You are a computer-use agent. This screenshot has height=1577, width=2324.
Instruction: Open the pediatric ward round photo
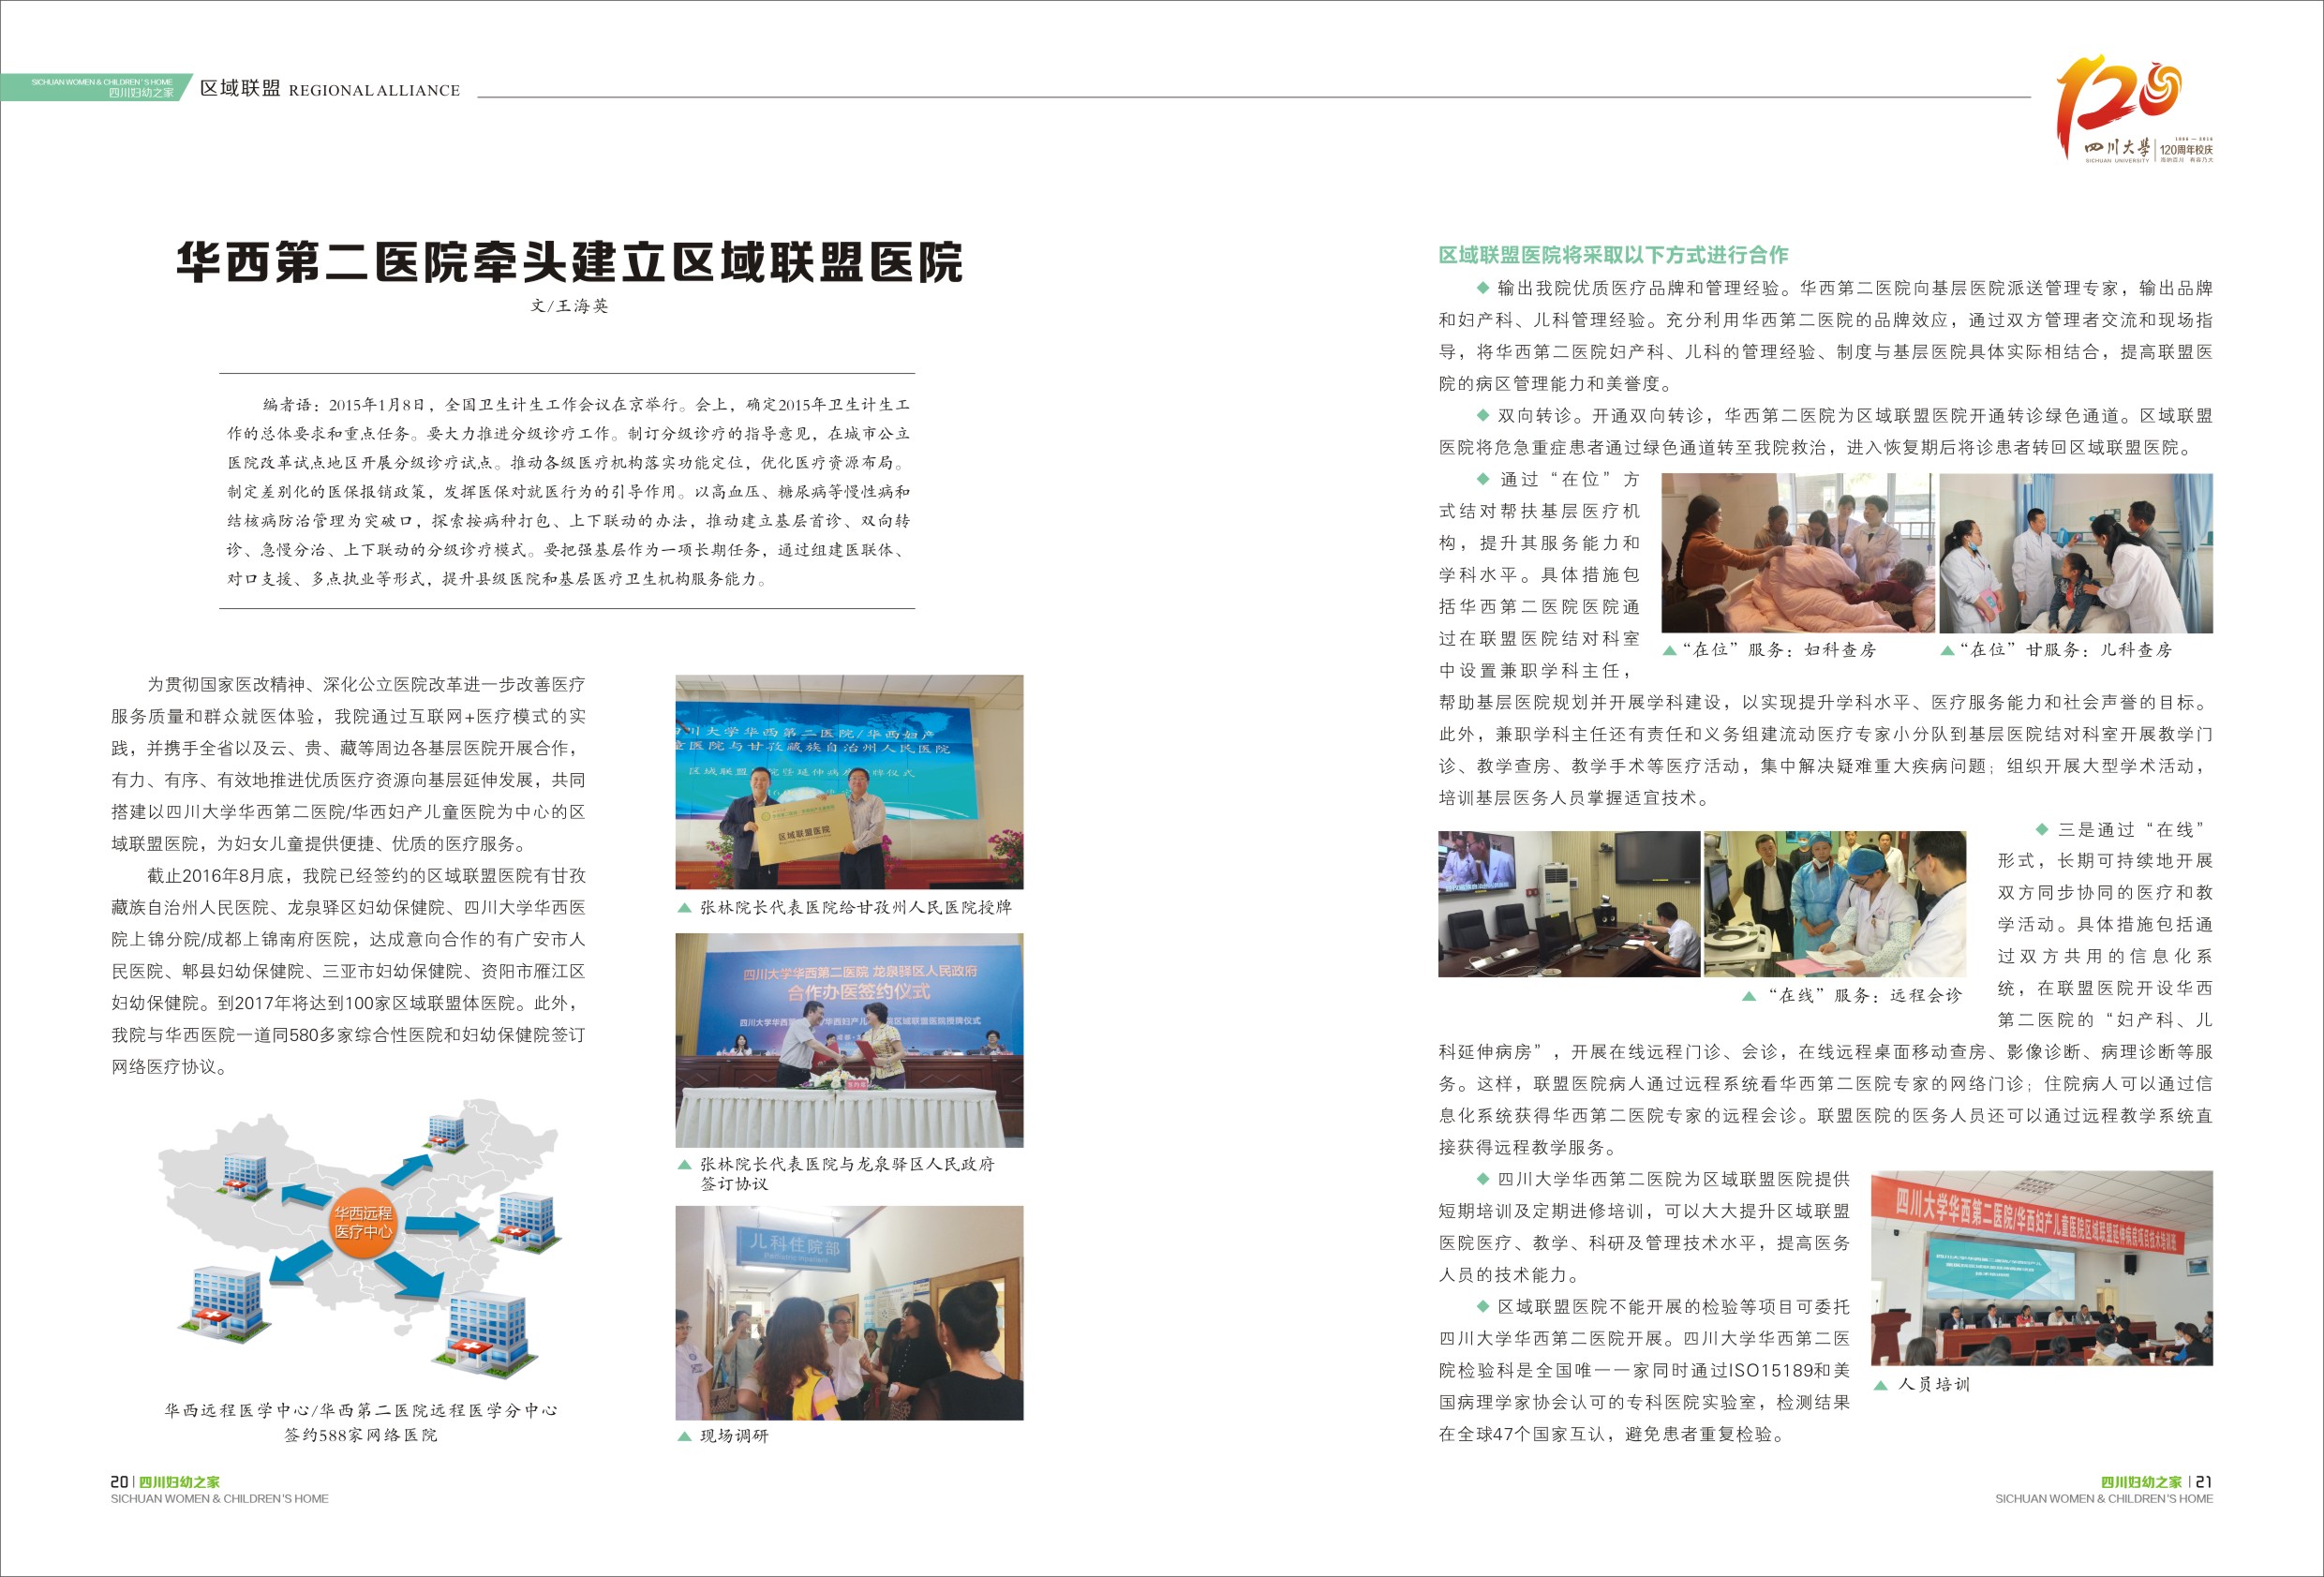coord(2076,553)
